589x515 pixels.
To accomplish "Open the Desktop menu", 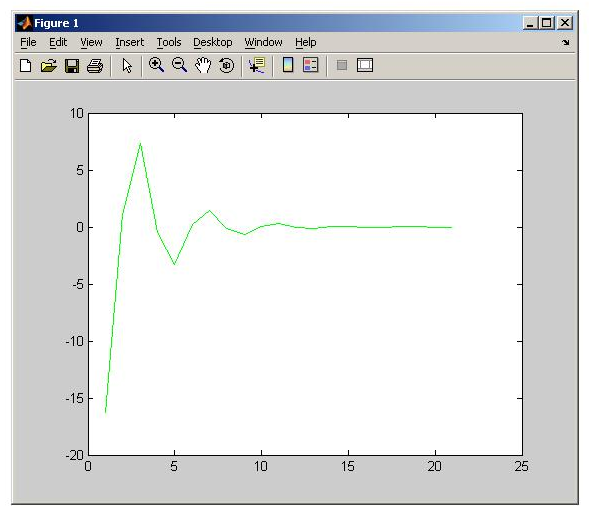I will click(x=213, y=42).
